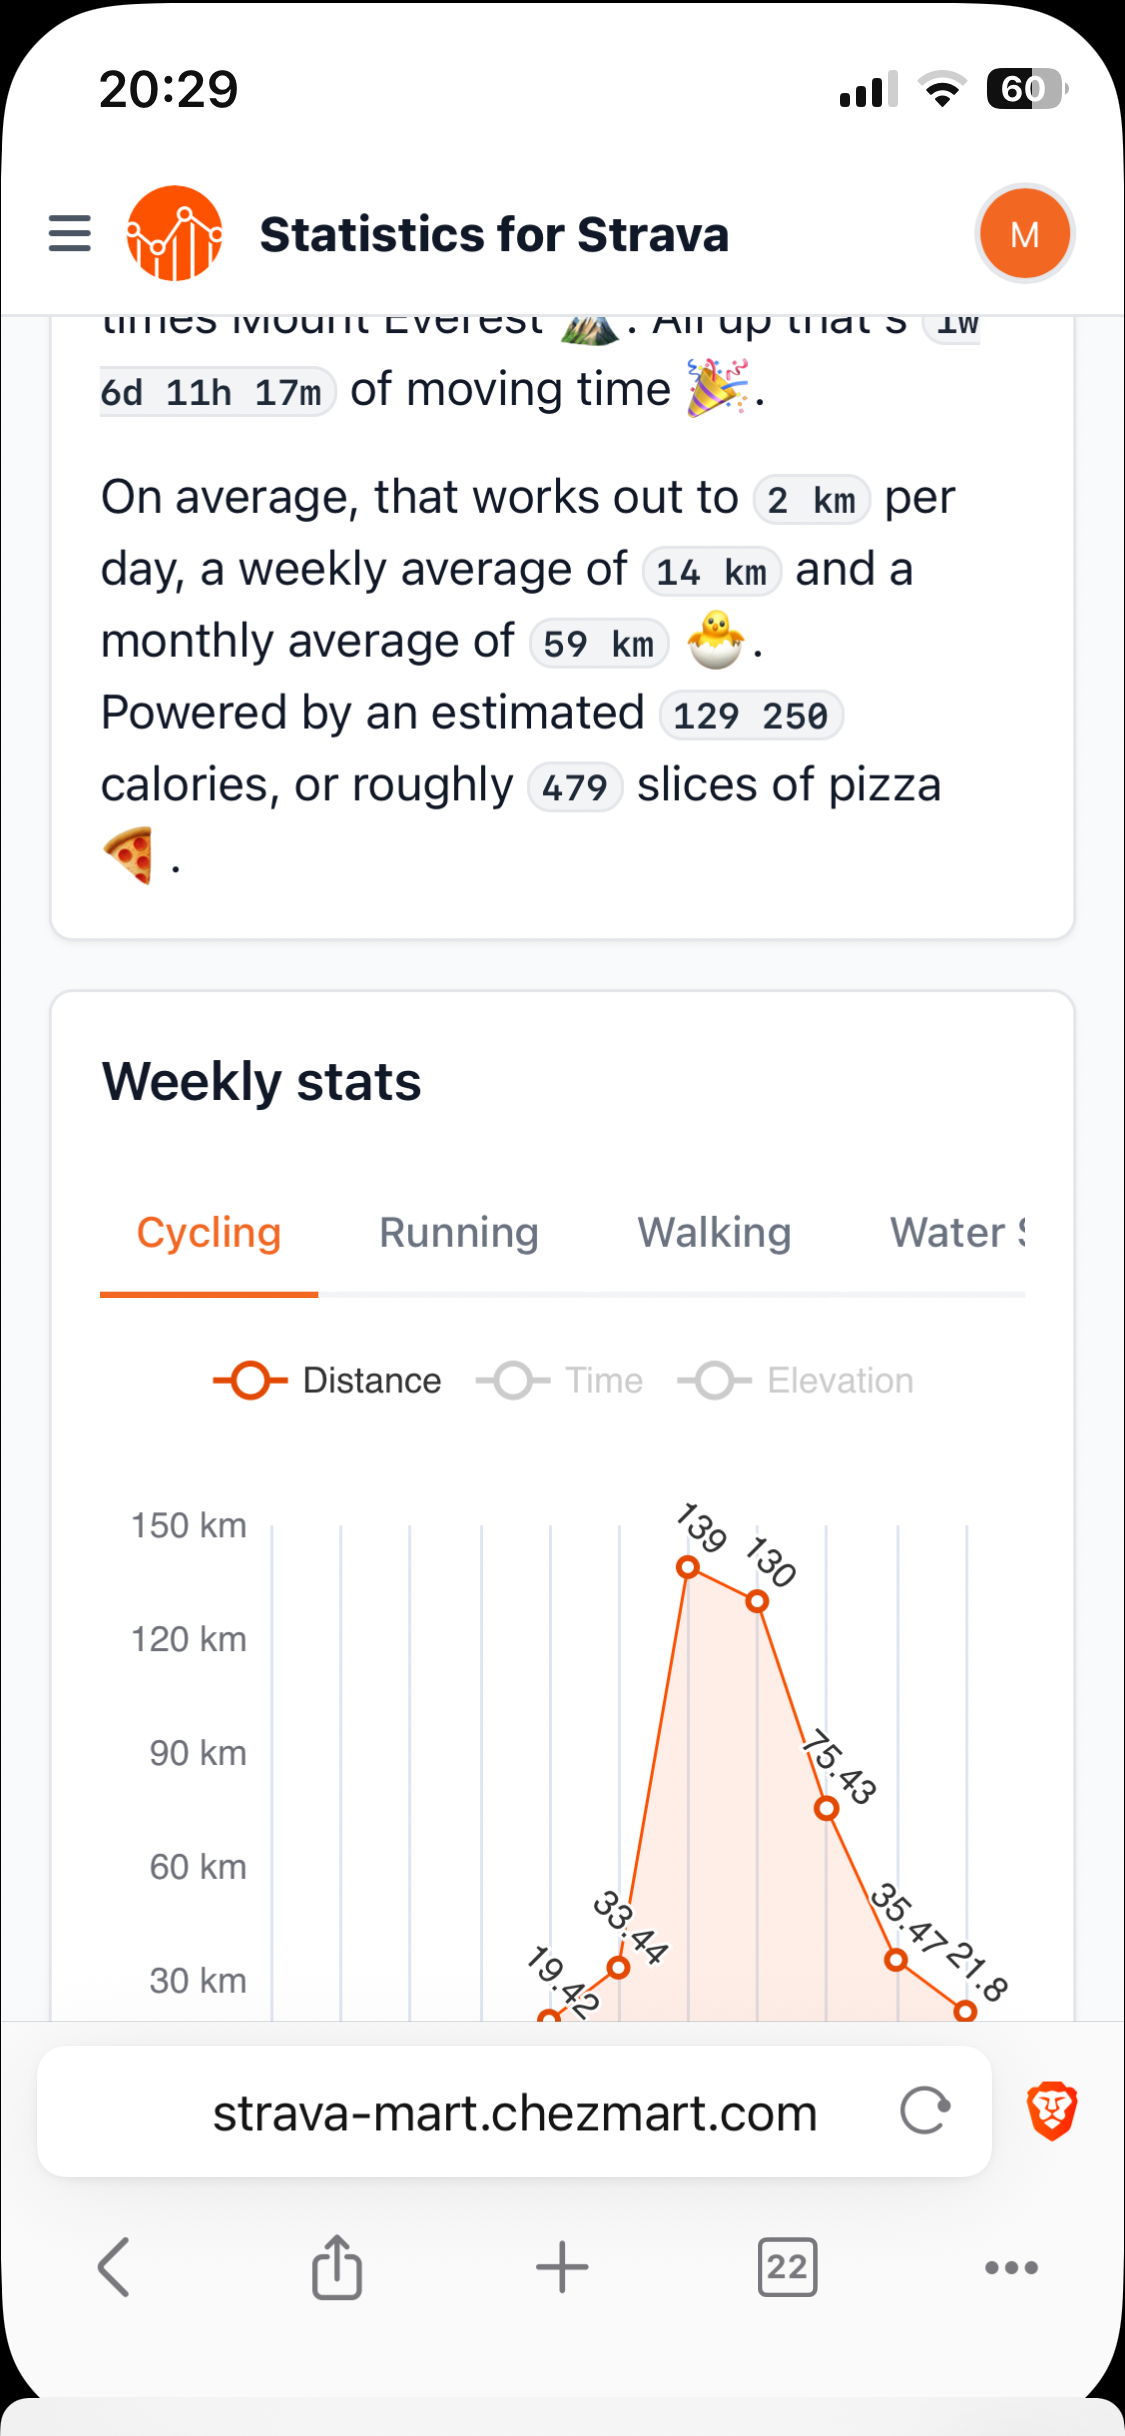Show the 22 open tabs switcher
The width and height of the screenshot is (1125, 2436).
point(787,2267)
